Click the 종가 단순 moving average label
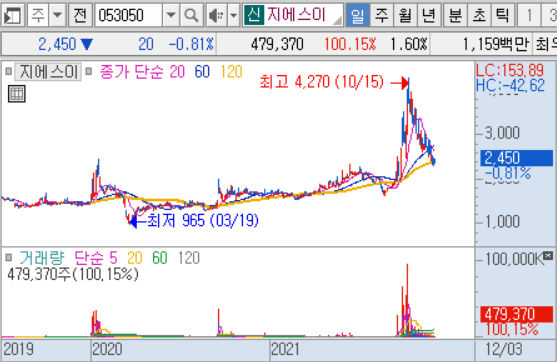The image size is (557, 362). pyautogui.click(x=132, y=72)
